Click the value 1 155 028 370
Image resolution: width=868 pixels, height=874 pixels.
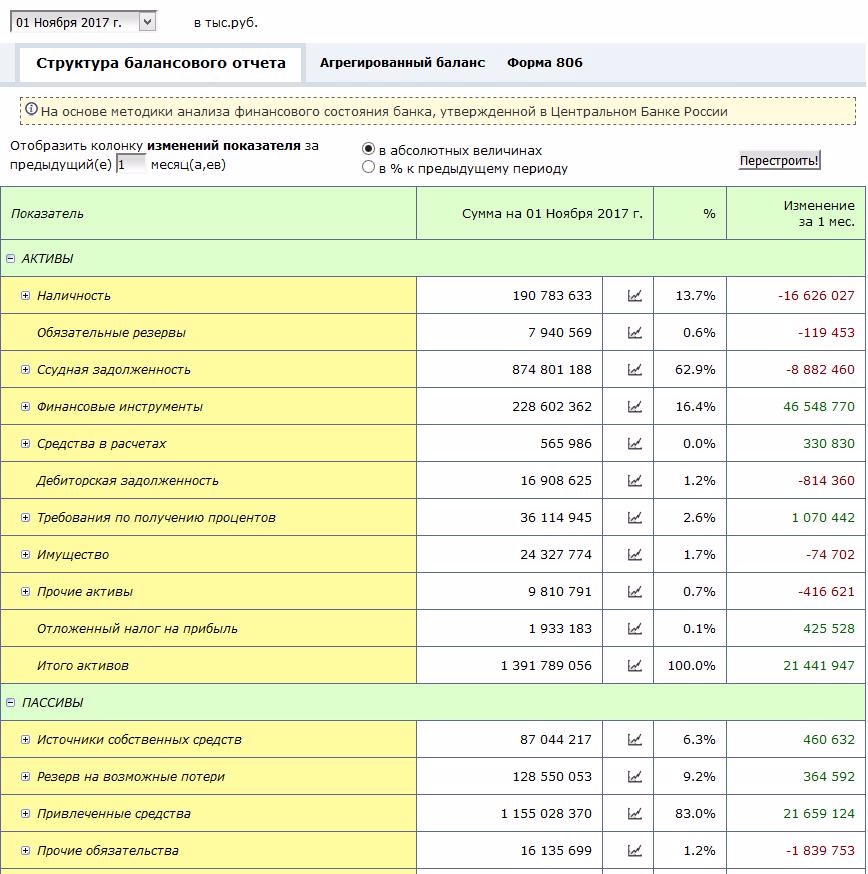point(546,813)
